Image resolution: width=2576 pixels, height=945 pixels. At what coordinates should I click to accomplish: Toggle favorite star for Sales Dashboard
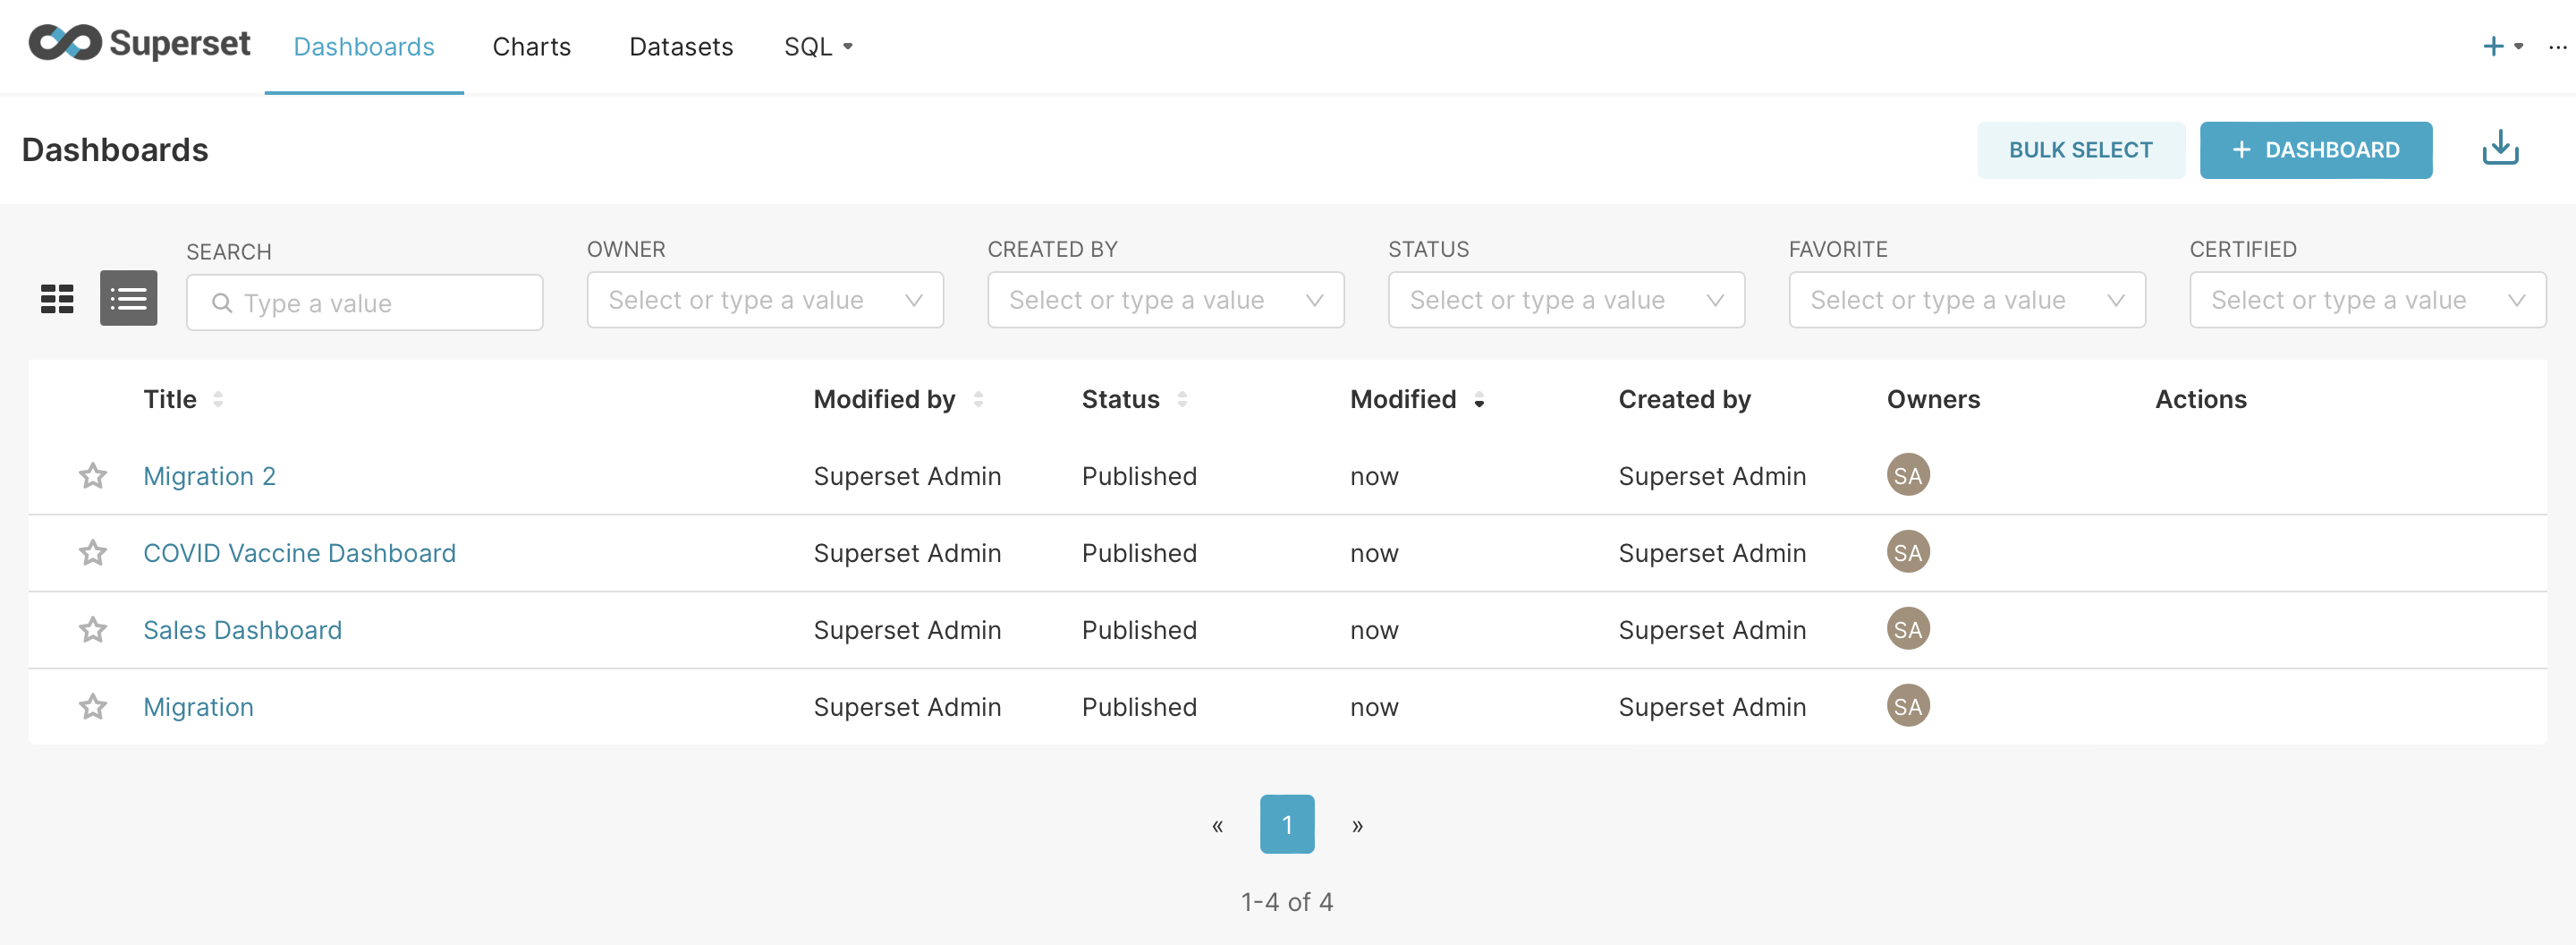coord(93,630)
